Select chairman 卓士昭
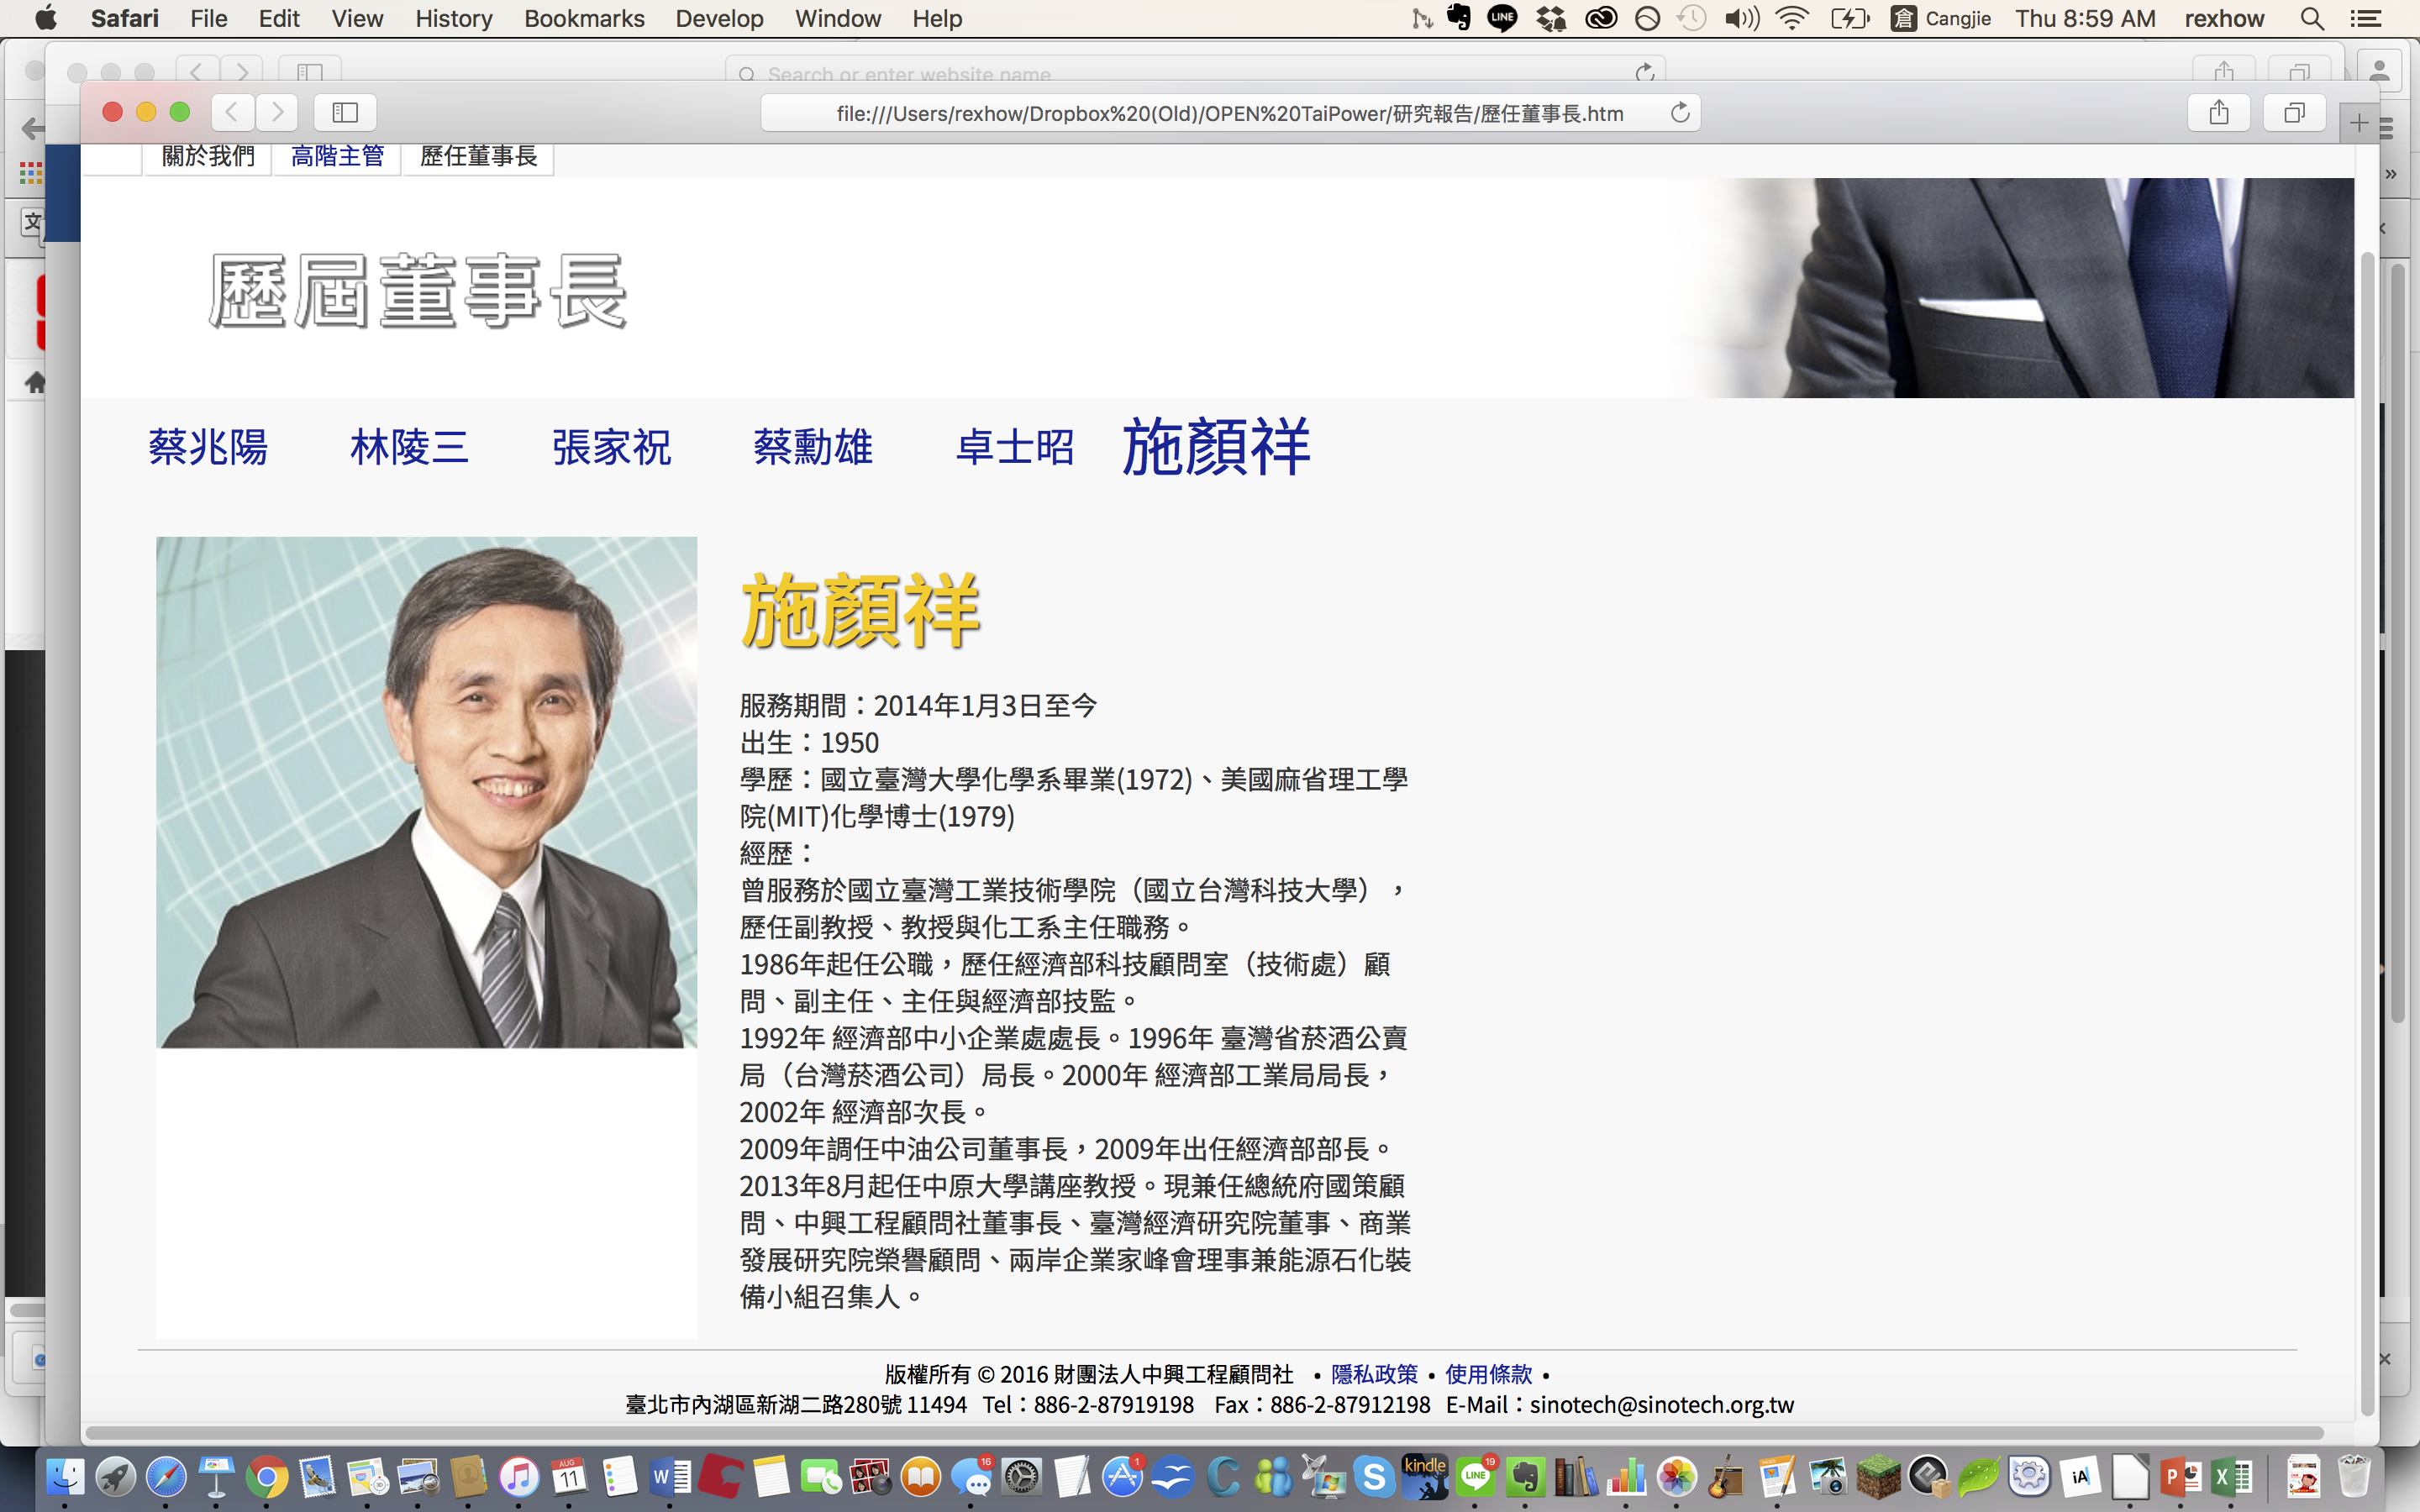This screenshot has height=1512, width=2420. coord(1015,447)
